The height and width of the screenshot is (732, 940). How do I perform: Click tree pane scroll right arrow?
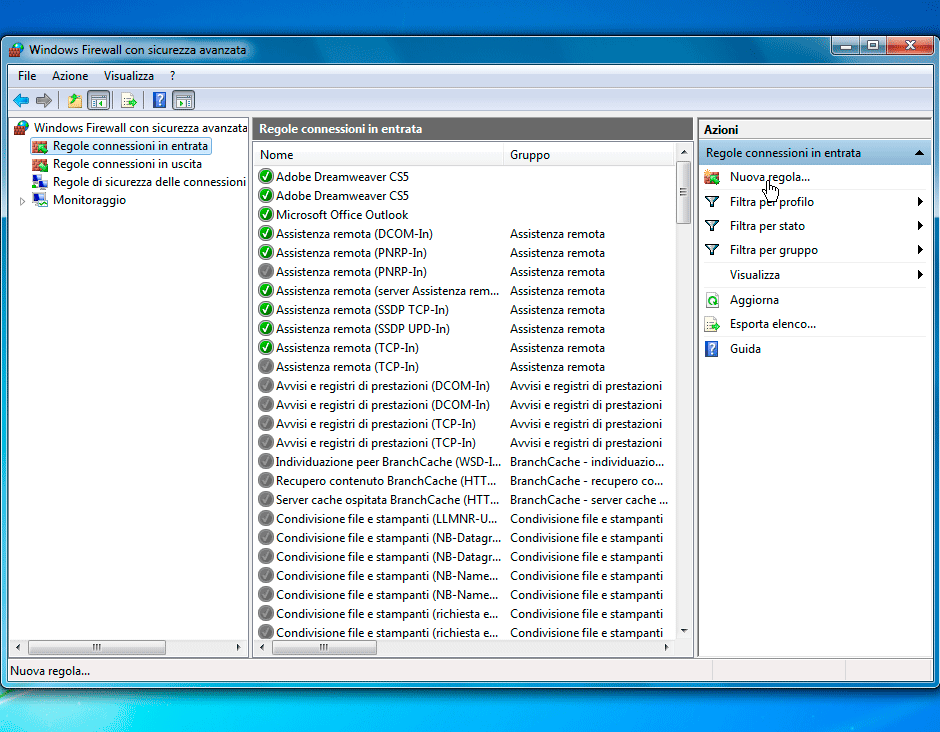pyautogui.click(x=239, y=647)
